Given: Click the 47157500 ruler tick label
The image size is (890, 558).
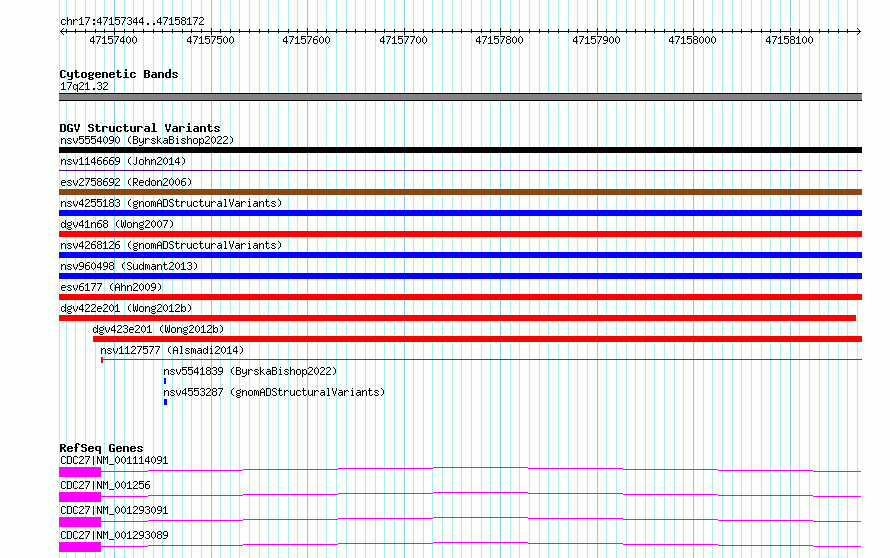Looking at the screenshot, I should 210,40.
